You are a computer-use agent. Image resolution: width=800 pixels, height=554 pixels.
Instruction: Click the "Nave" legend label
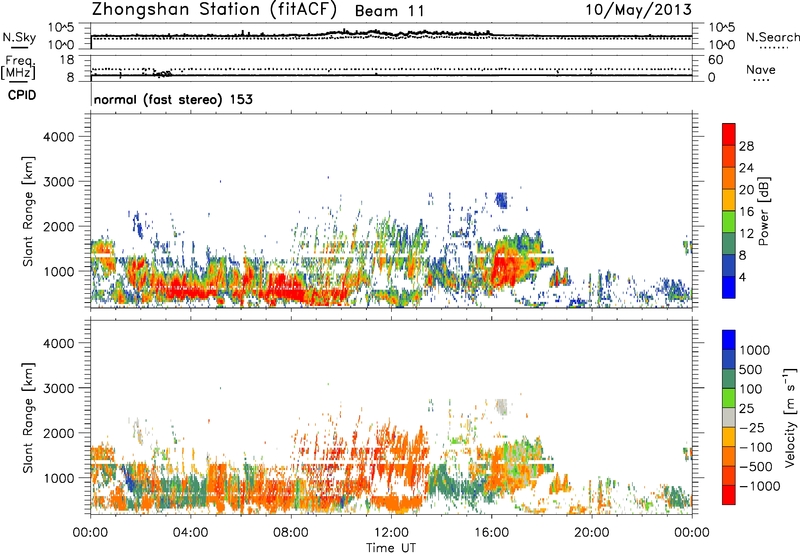click(x=760, y=69)
